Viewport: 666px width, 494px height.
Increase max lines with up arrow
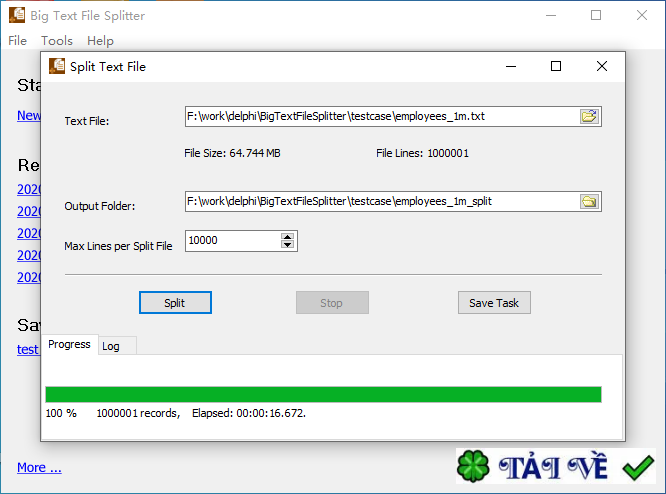[x=288, y=237]
